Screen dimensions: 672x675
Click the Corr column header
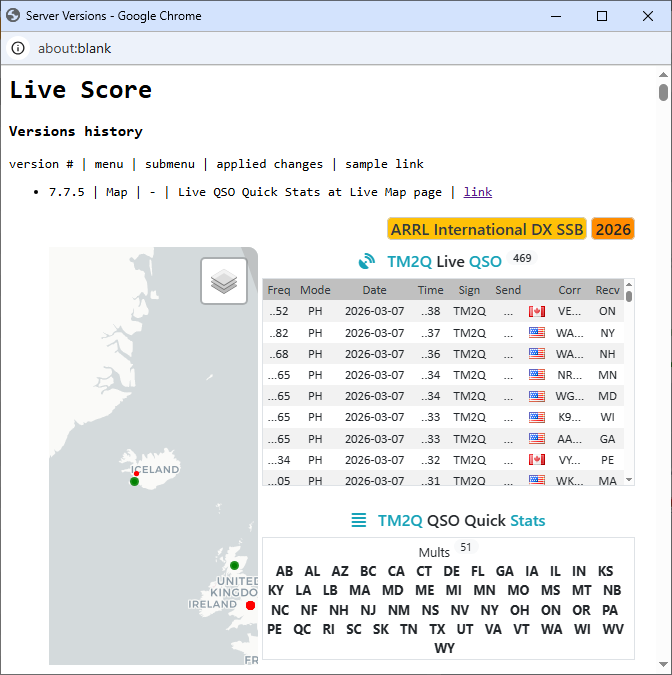[570, 290]
